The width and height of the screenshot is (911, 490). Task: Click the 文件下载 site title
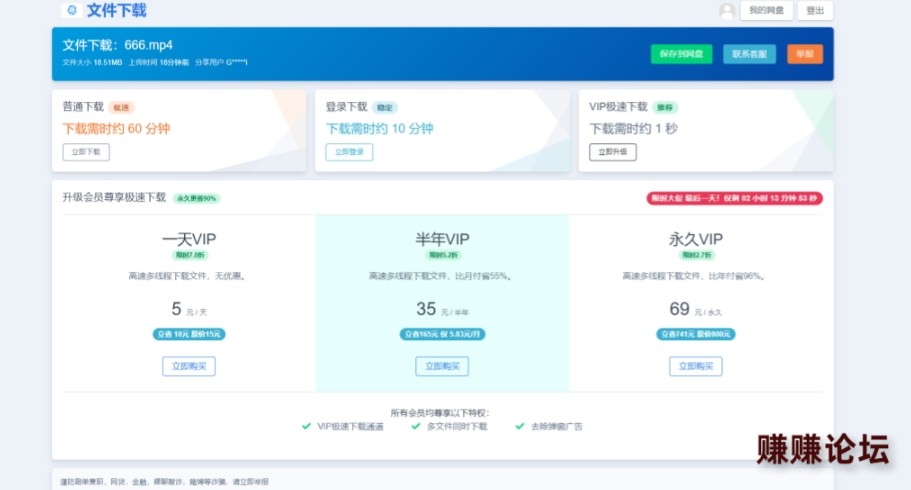116,10
